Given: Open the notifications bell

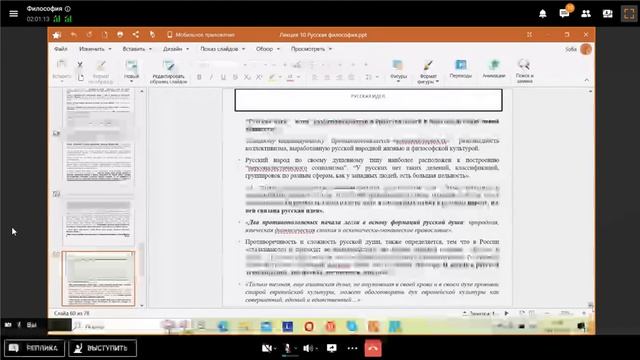Looking at the screenshot, I should point(542,13).
